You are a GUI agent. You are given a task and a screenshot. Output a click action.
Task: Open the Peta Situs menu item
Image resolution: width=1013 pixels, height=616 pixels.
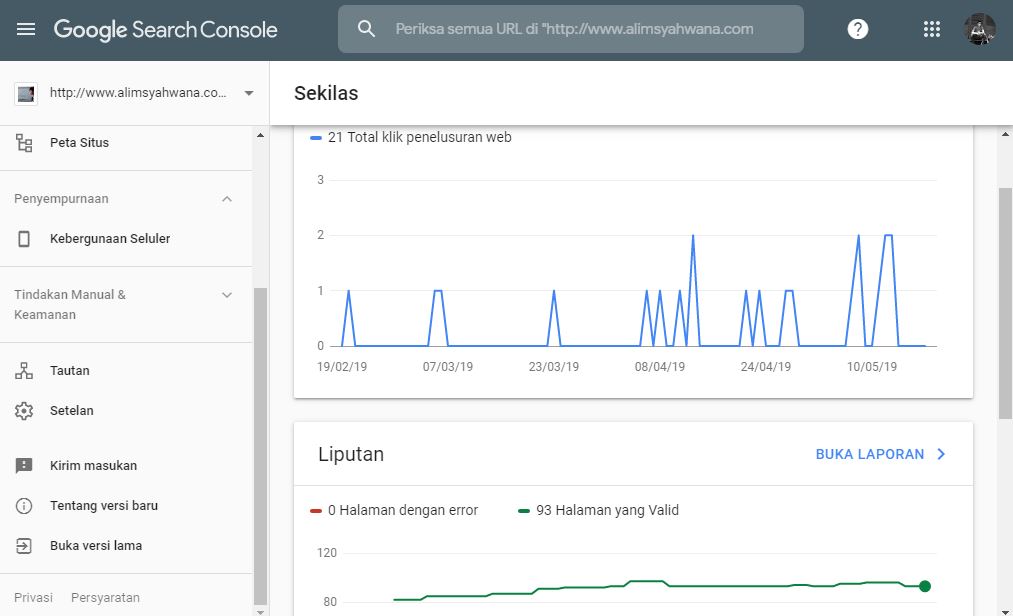pos(79,143)
